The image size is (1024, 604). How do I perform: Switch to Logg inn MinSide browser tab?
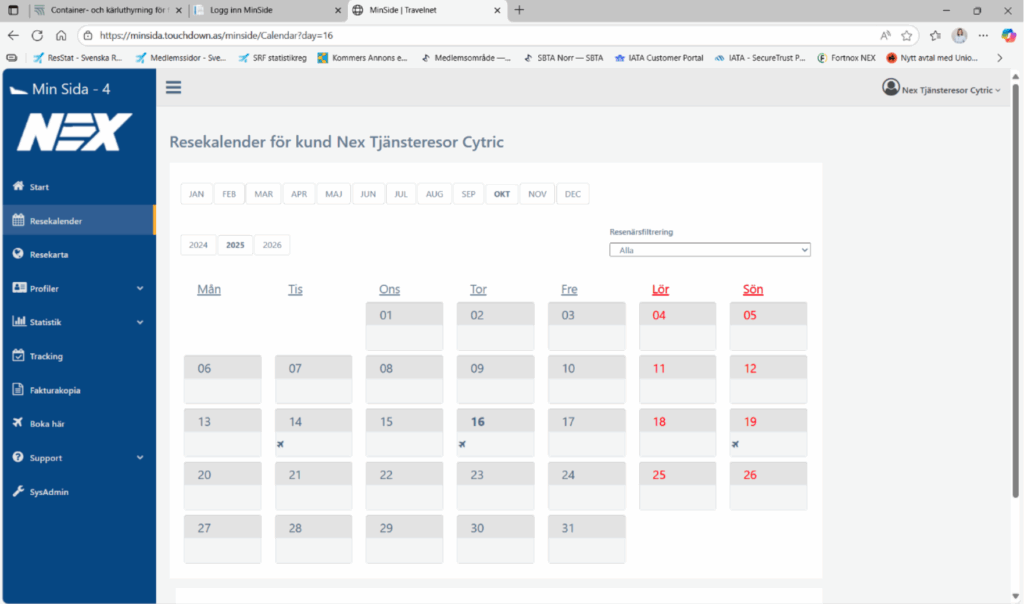point(265,10)
